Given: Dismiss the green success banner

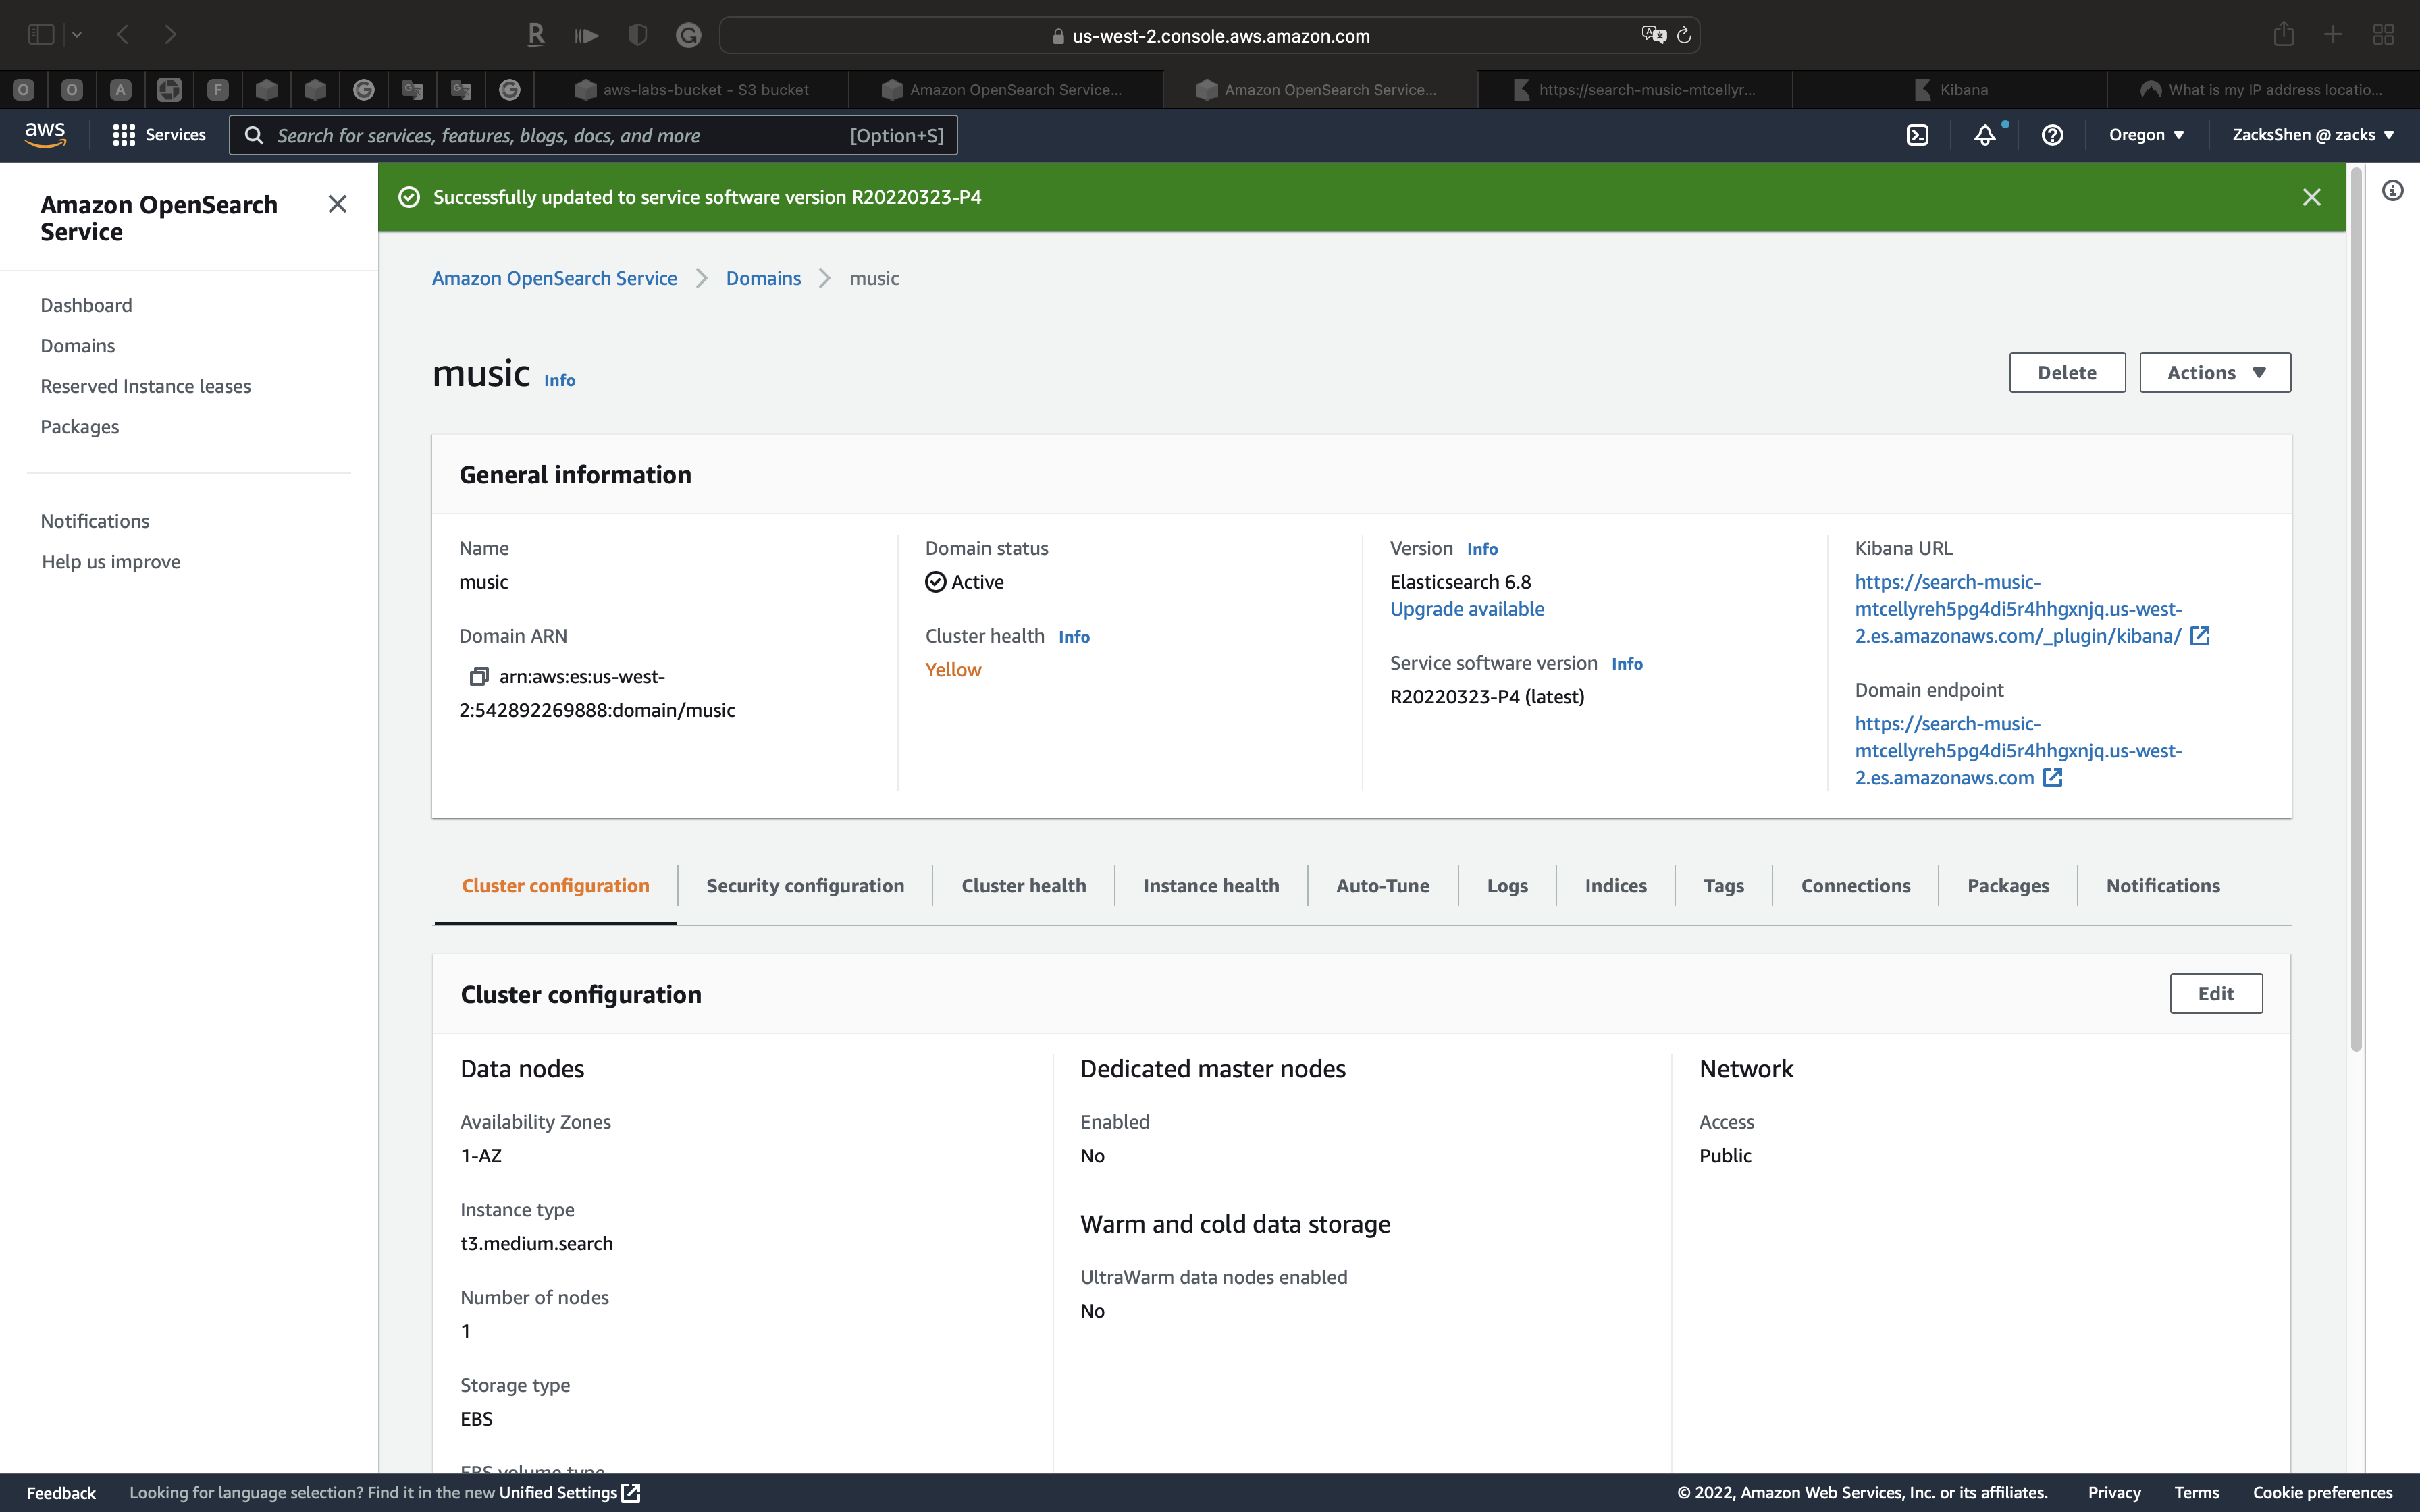Looking at the screenshot, I should [x=2311, y=197].
